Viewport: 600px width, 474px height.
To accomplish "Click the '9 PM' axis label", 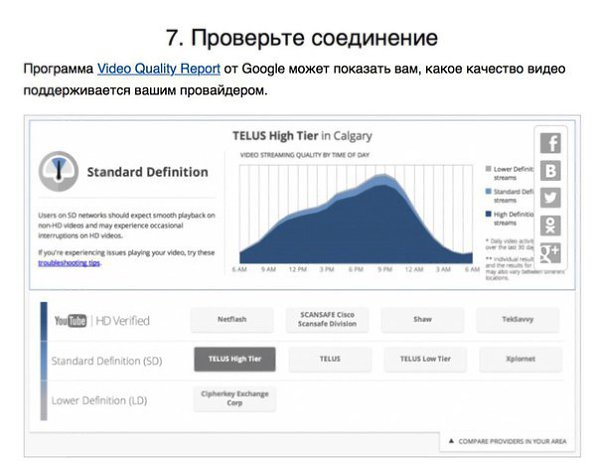I will [x=385, y=269].
